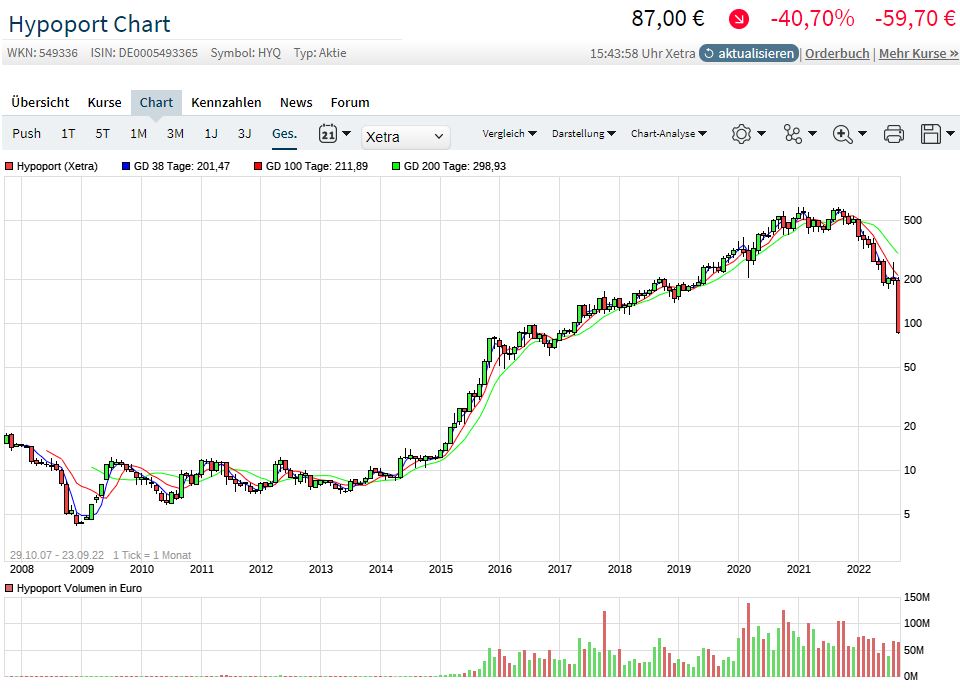Image resolution: width=960 pixels, height=690 pixels.
Task: Click the refresh icon in aktualisieren
Action: pos(708,53)
